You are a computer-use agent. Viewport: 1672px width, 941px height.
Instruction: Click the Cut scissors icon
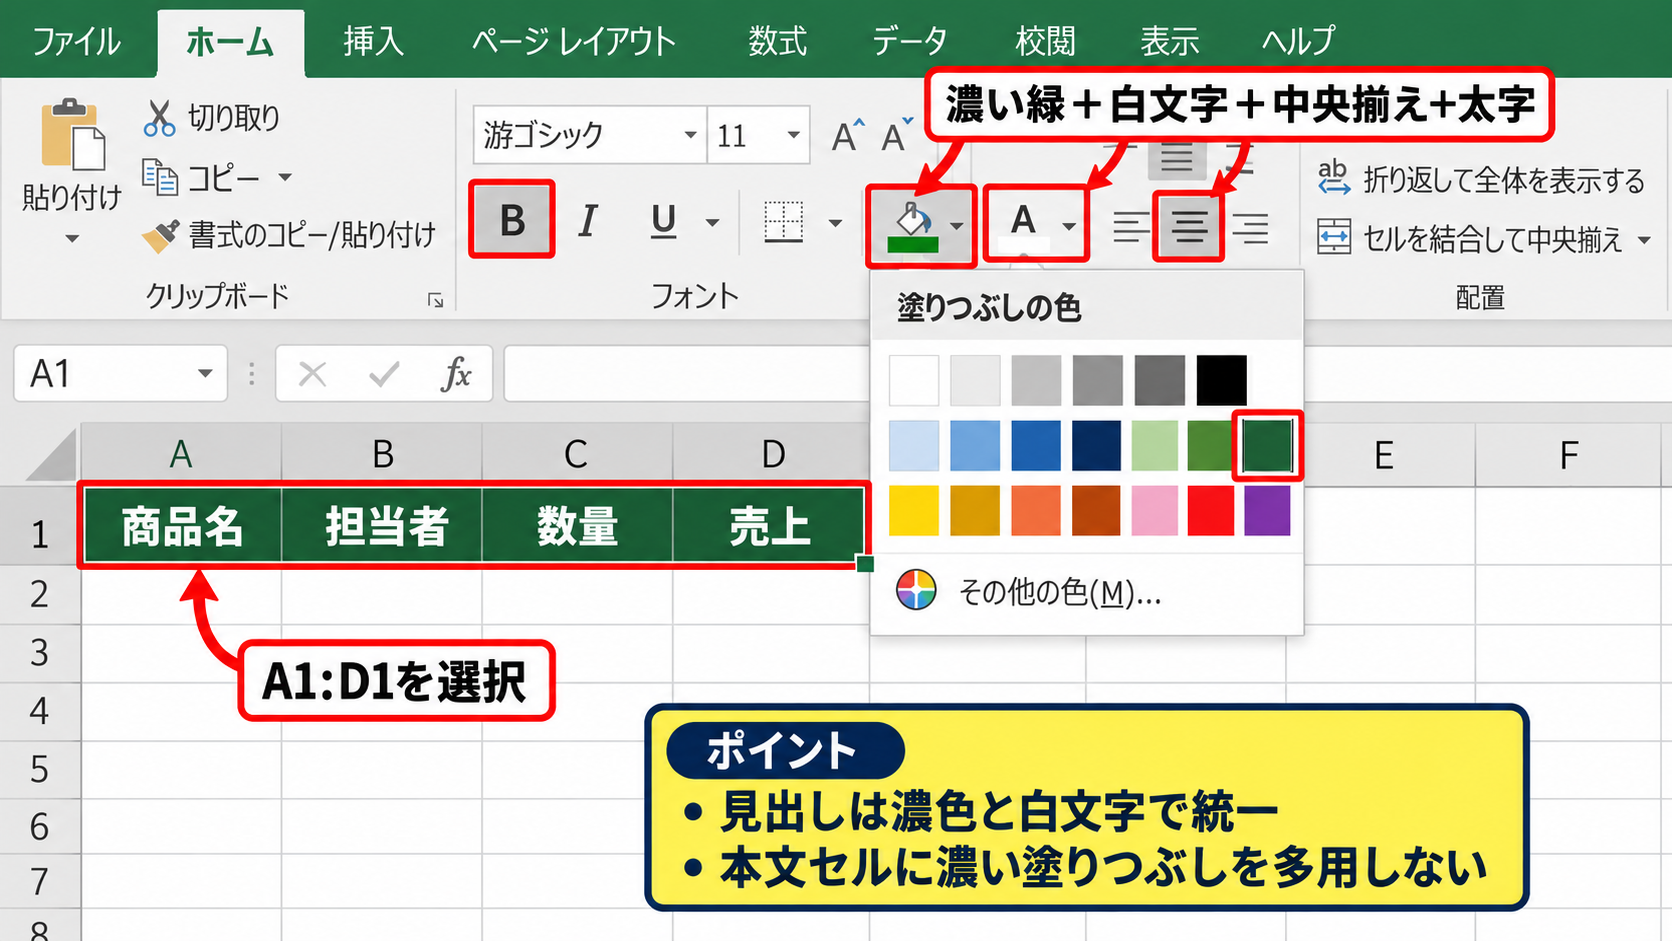pos(159,118)
